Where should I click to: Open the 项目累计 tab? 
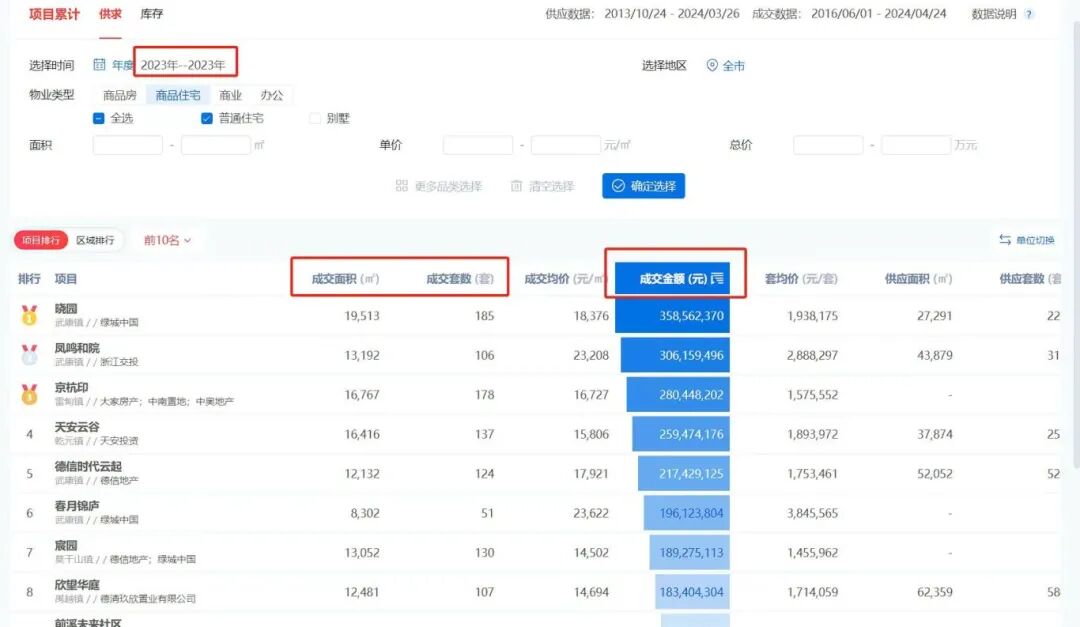(x=54, y=14)
